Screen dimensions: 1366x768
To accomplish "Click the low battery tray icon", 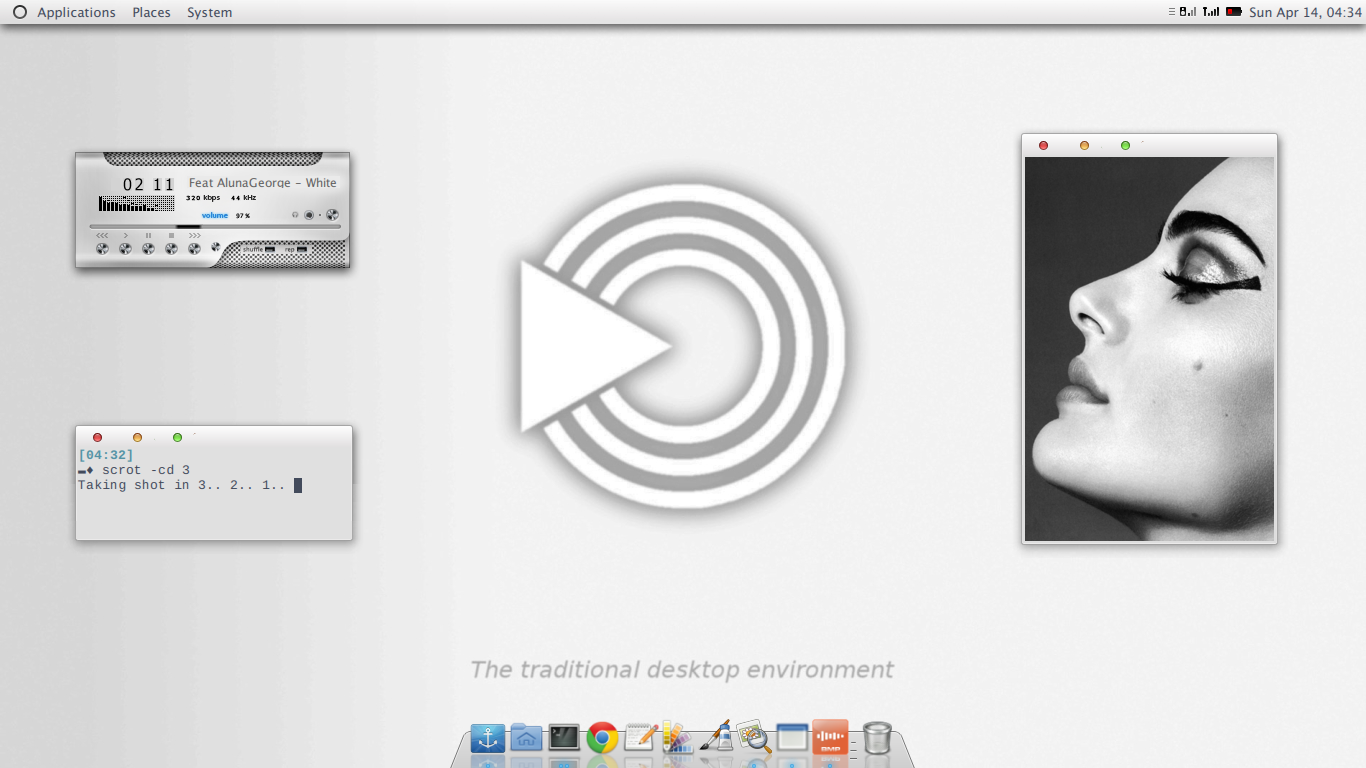I will tap(1234, 12).
